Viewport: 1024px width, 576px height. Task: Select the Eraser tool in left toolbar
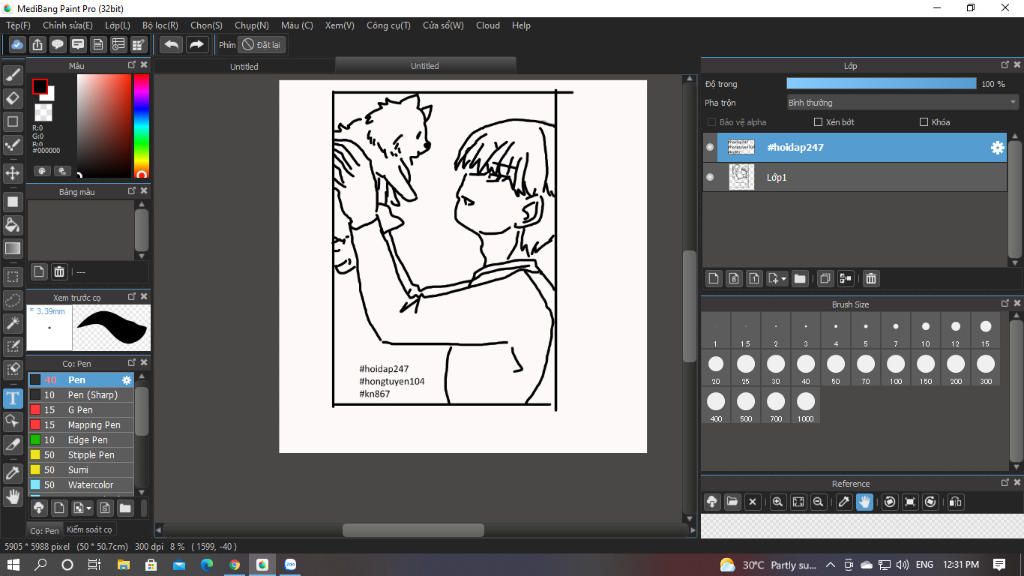click(x=12, y=98)
